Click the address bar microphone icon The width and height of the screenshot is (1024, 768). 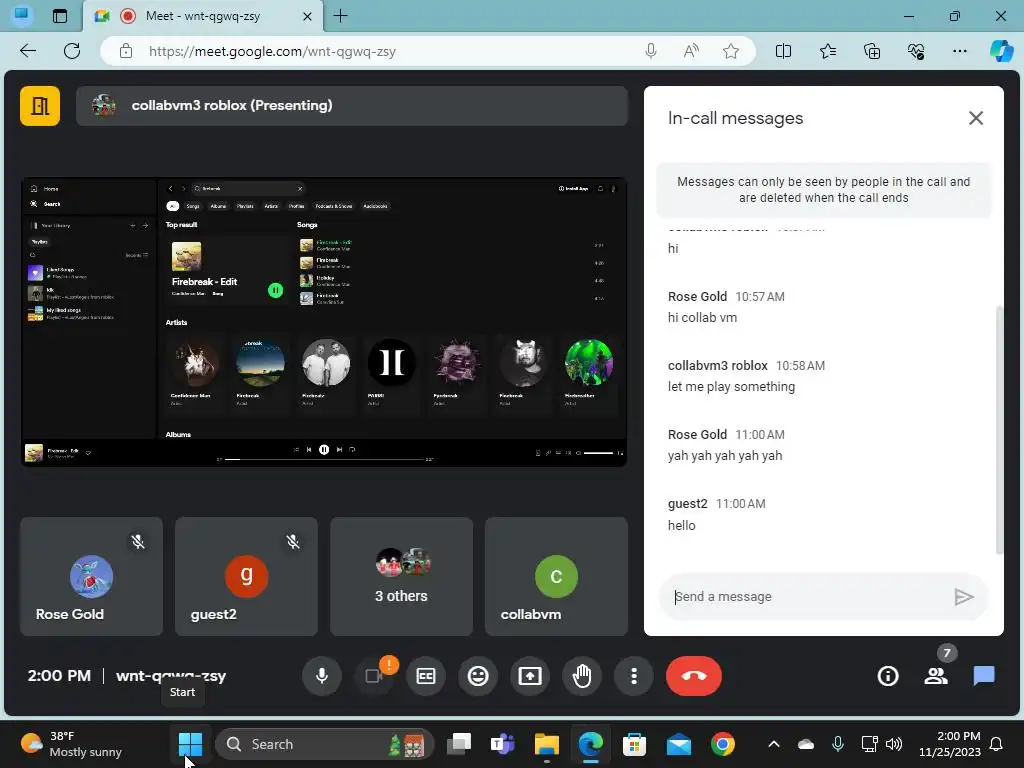point(650,51)
